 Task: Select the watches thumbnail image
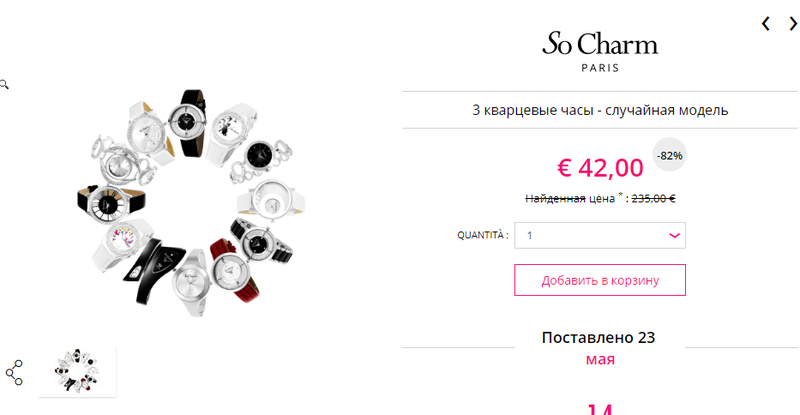78,371
